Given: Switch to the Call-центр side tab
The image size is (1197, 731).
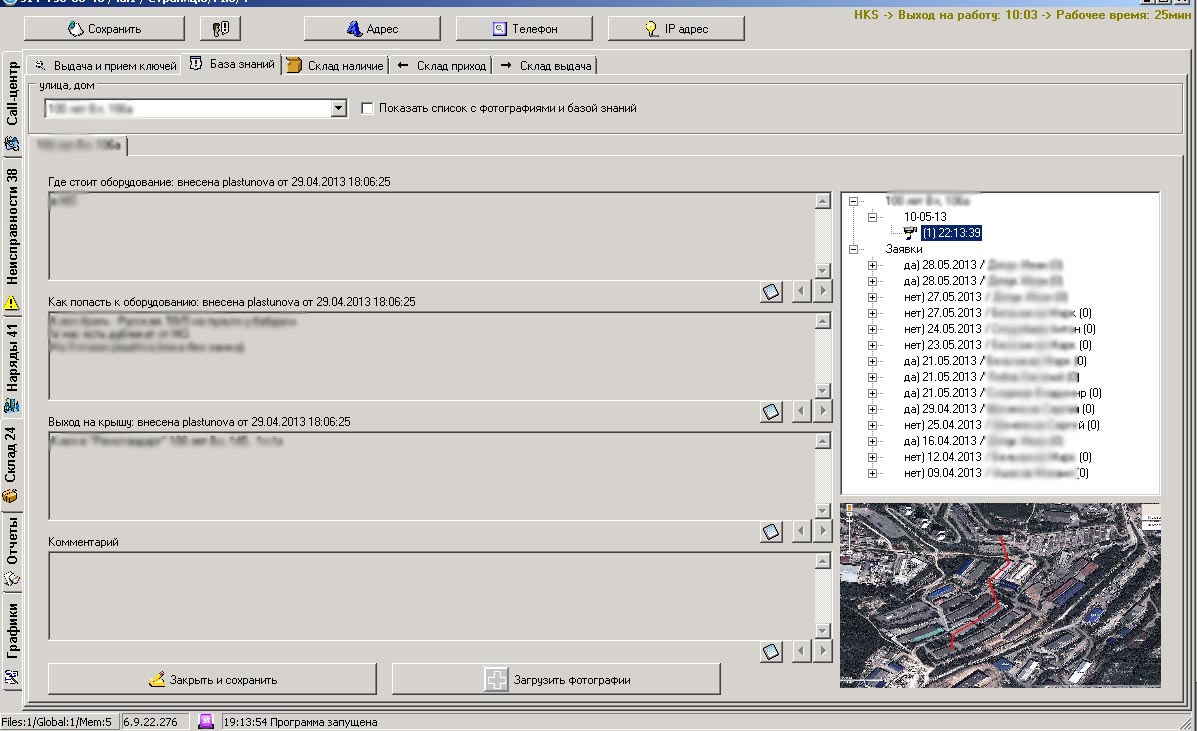Looking at the screenshot, I should [11, 105].
